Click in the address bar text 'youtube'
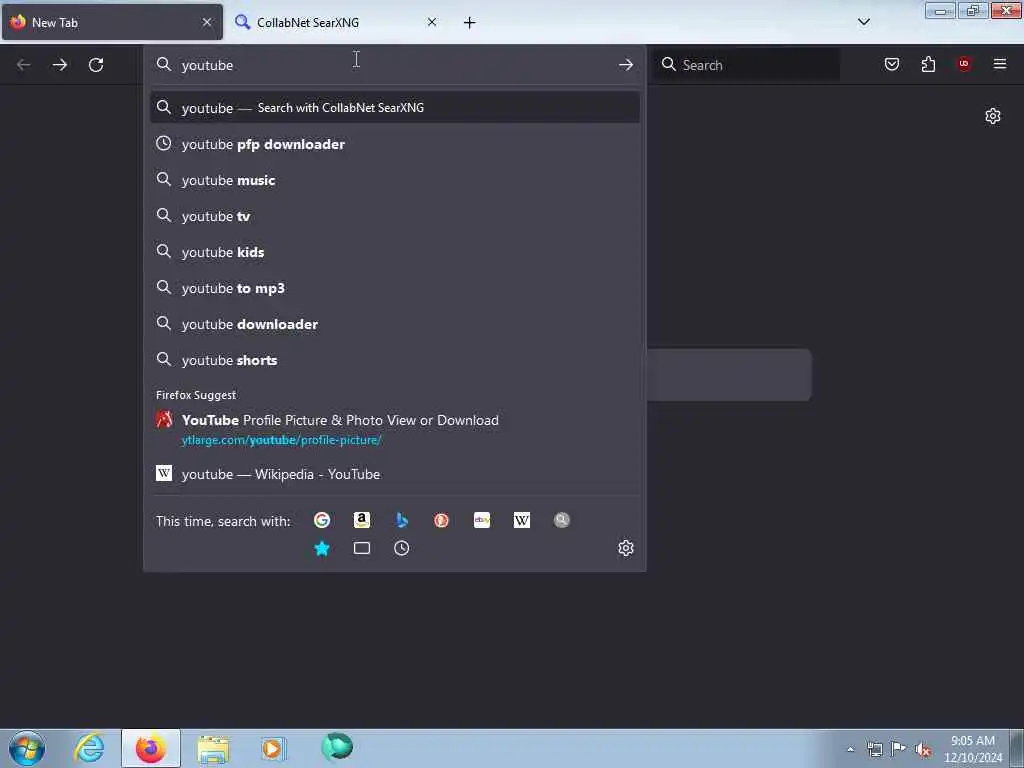 click(207, 65)
